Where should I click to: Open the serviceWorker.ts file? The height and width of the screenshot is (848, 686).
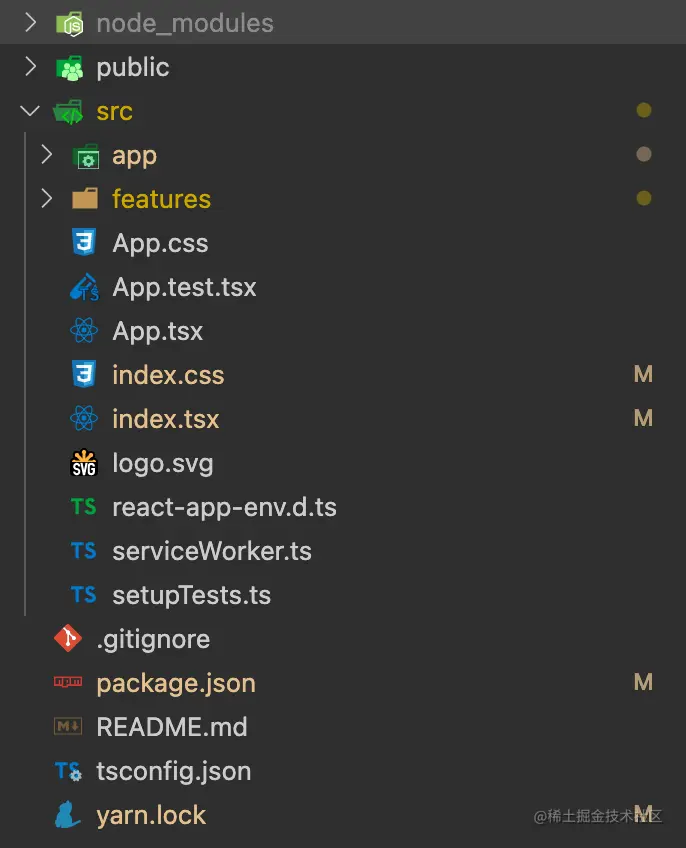tap(212, 551)
